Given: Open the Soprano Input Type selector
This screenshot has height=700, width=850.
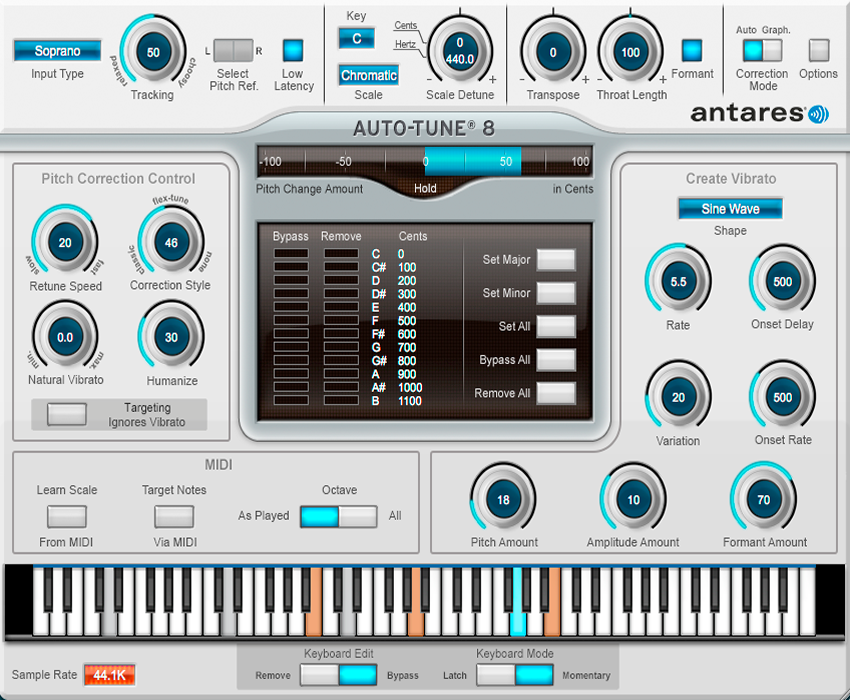Looking at the screenshot, I should (57, 51).
